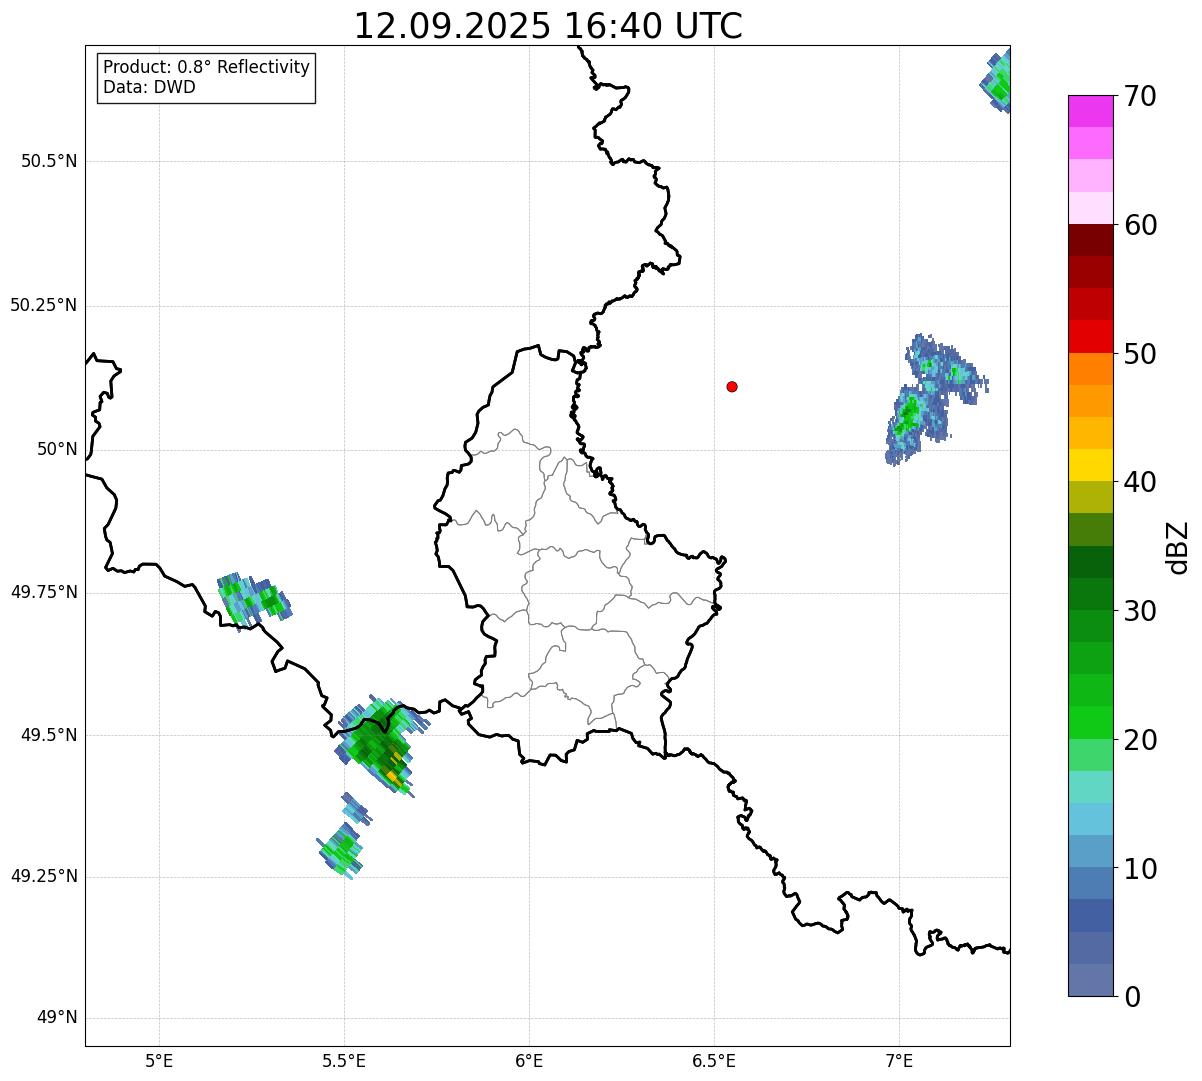The image size is (1202, 1081).
Task: Click the red station marker dot
Action: coord(732,386)
